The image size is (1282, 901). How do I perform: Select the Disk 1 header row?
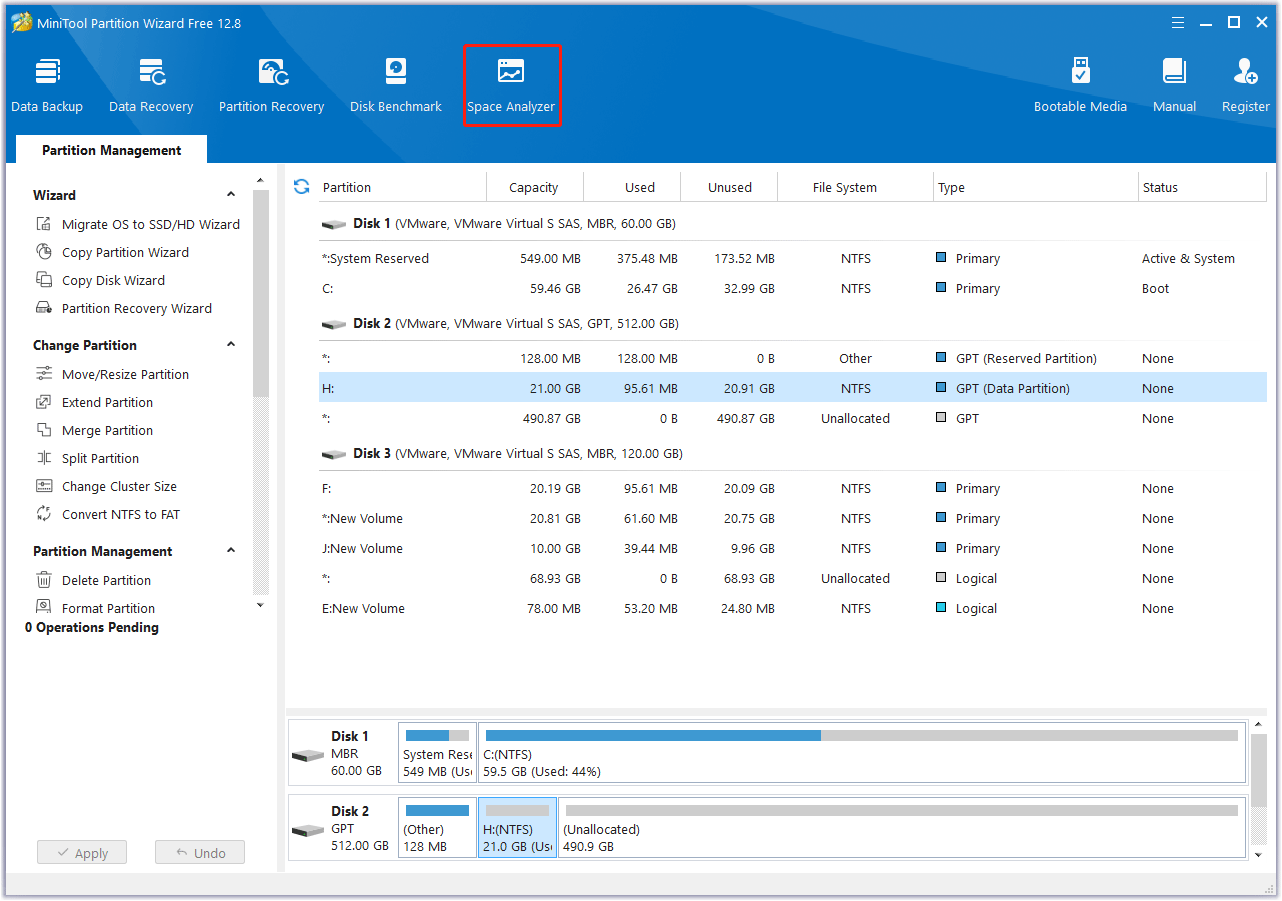coord(793,223)
